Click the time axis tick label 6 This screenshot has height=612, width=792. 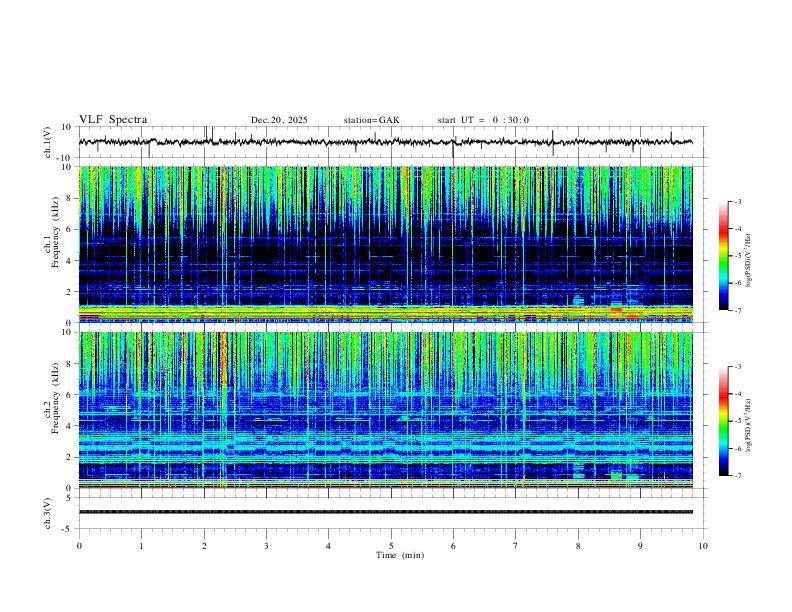(x=453, y=546)
